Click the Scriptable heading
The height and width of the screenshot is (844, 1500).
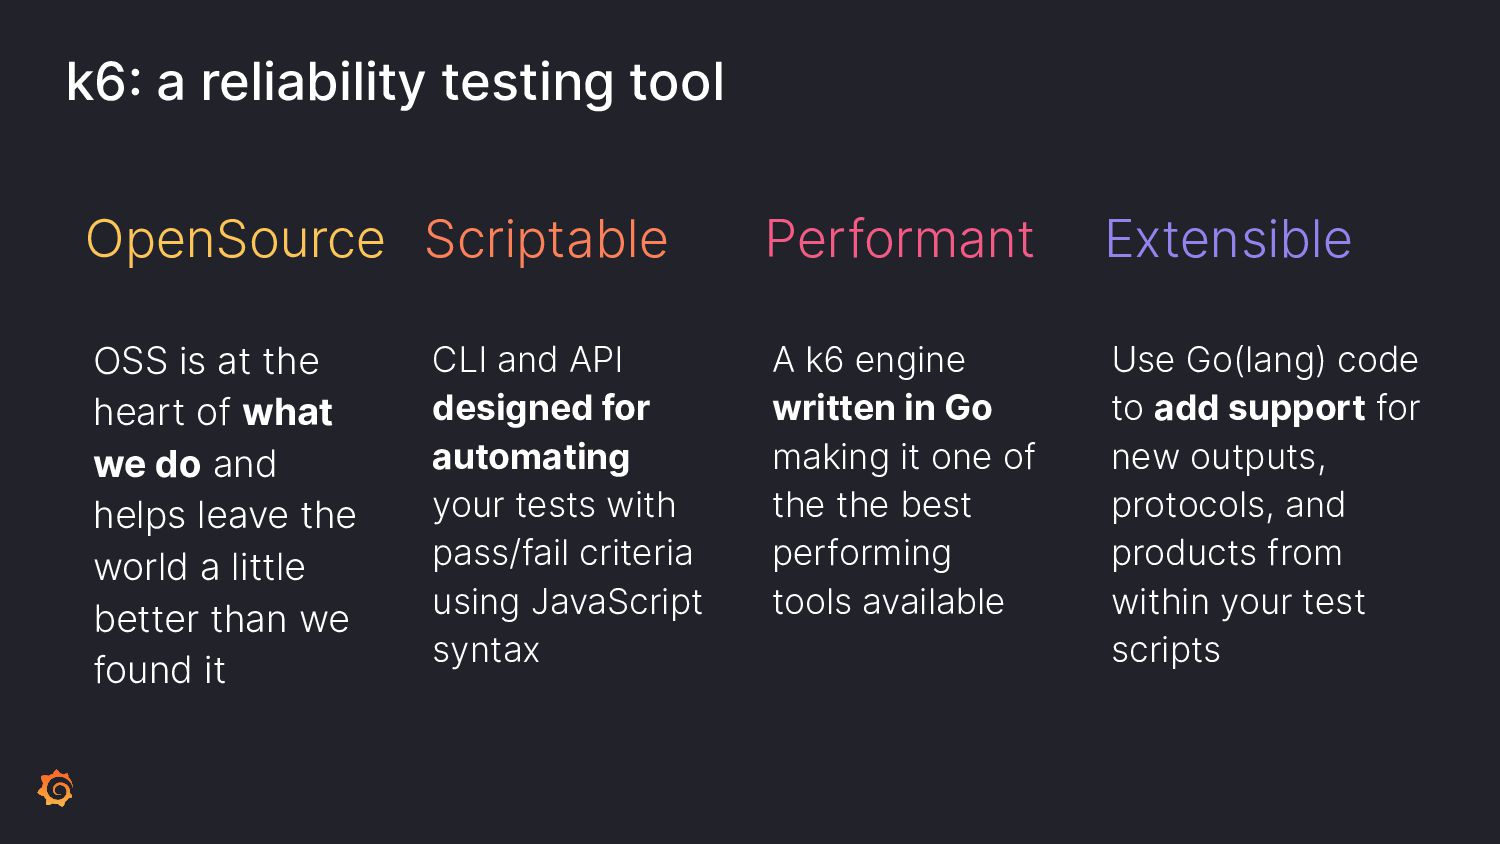tap(546, 239)
